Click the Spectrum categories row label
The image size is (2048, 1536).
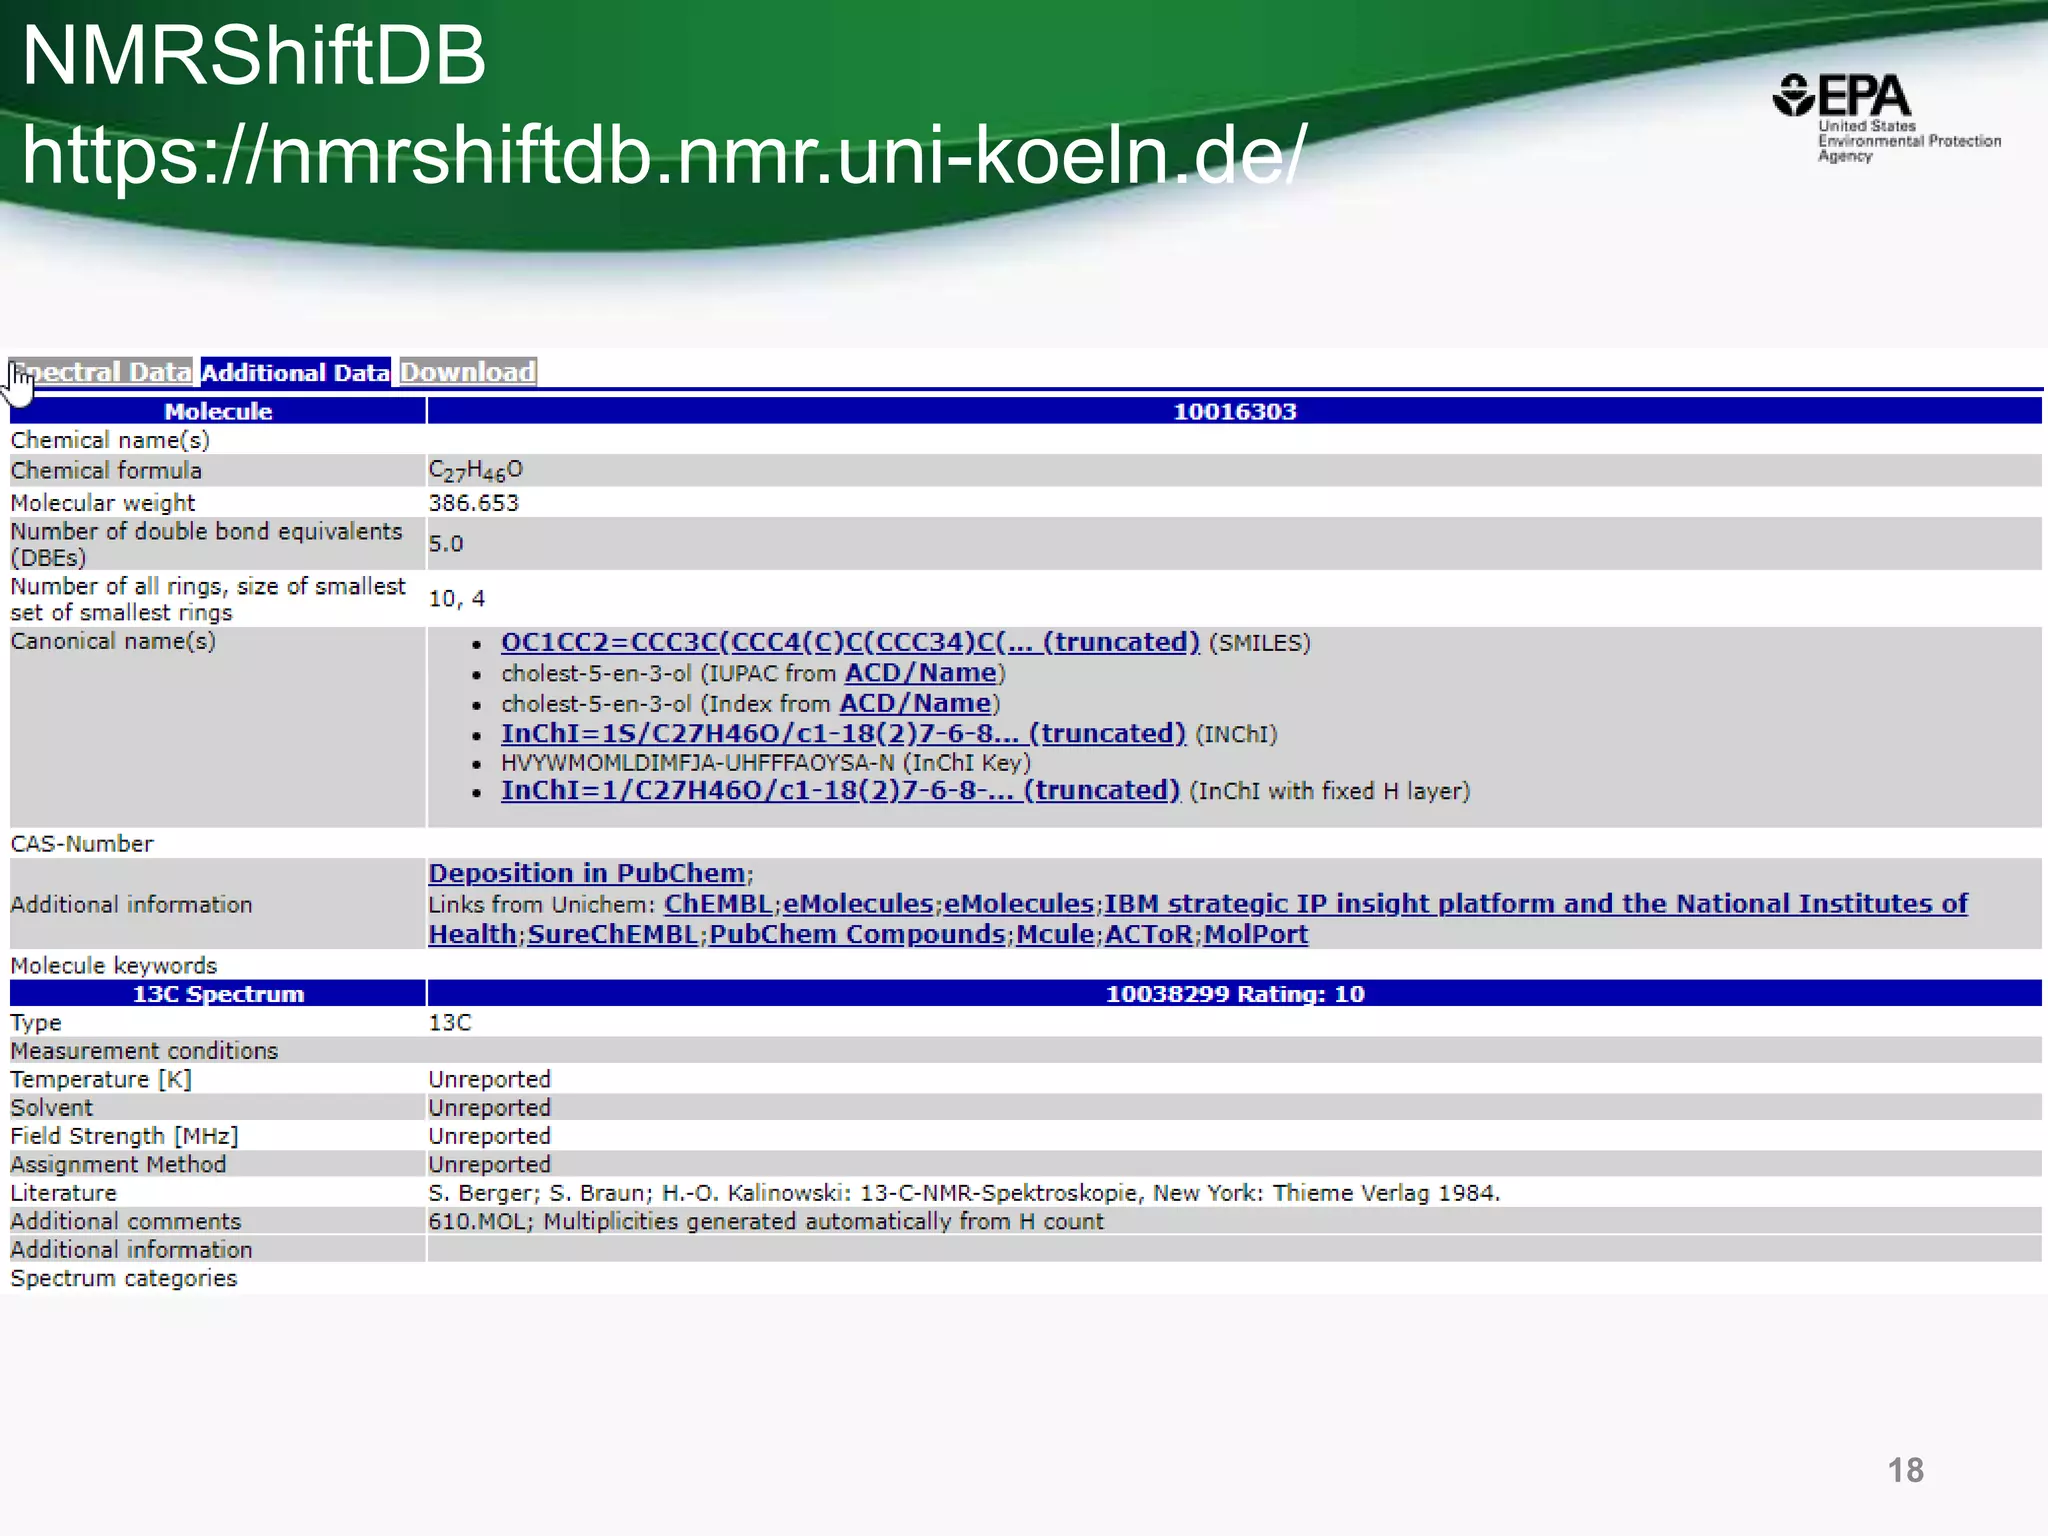click(x=124, y=1278)
